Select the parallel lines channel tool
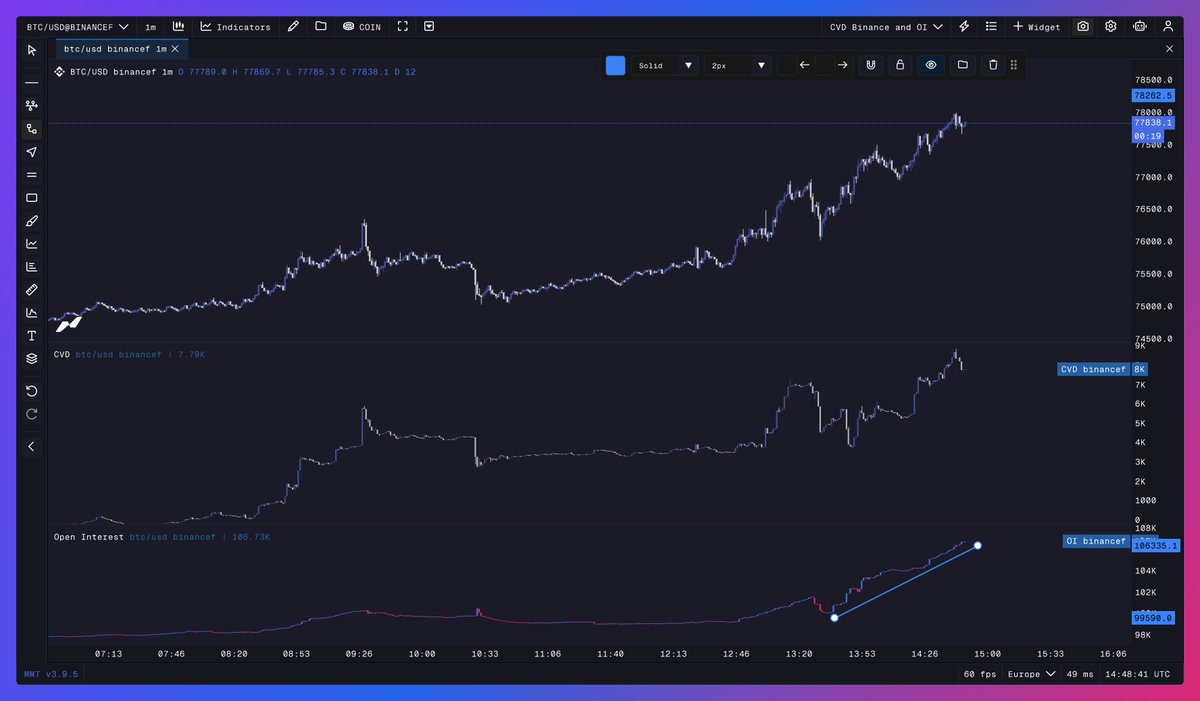The width and height of the screenshot is (1200, 701). tap(32, 175)
